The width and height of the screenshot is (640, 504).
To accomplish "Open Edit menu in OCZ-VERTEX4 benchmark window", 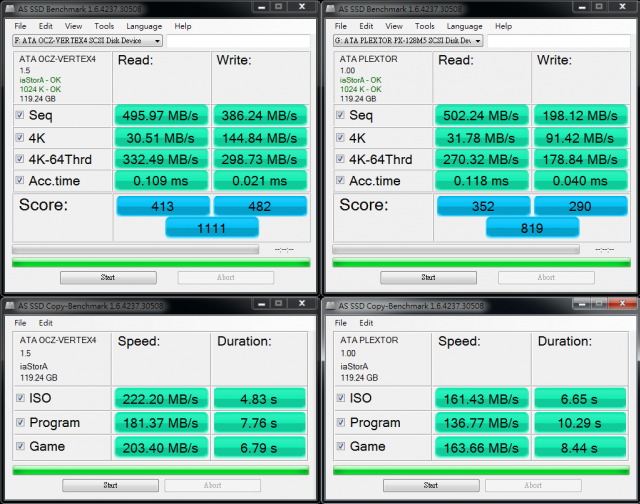I will point(46,26).
